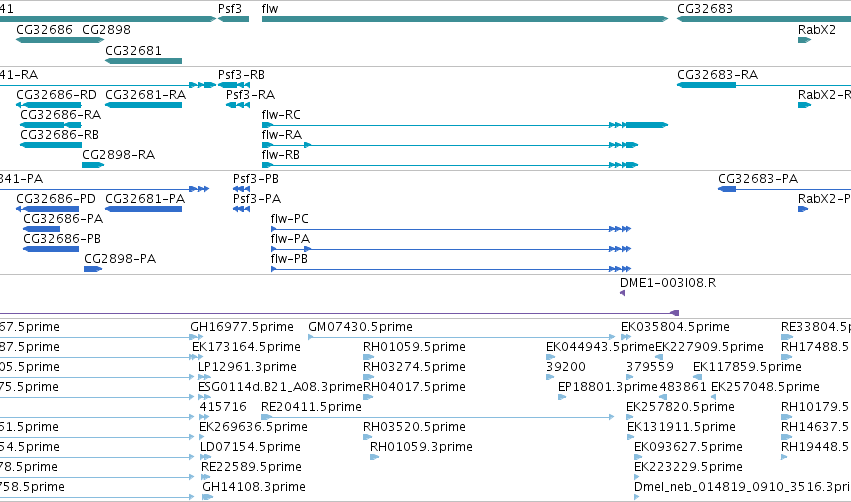Select the Dmel_neb_014819_0910_3516 EST label
The image size is (851, 502).
tap(742, 488)
